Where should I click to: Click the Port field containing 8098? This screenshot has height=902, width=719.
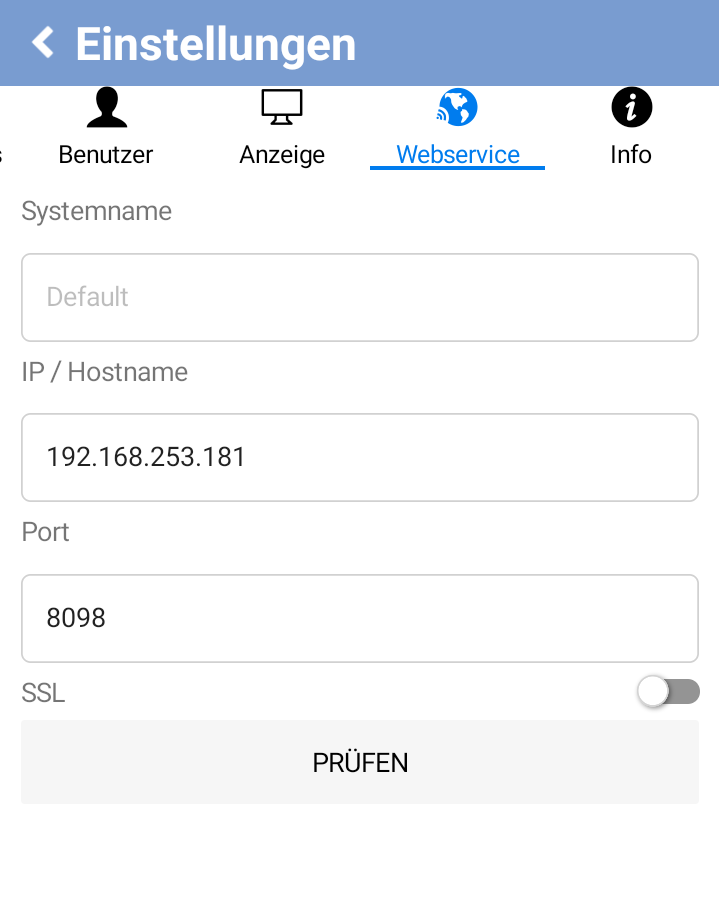click(360, 618)
